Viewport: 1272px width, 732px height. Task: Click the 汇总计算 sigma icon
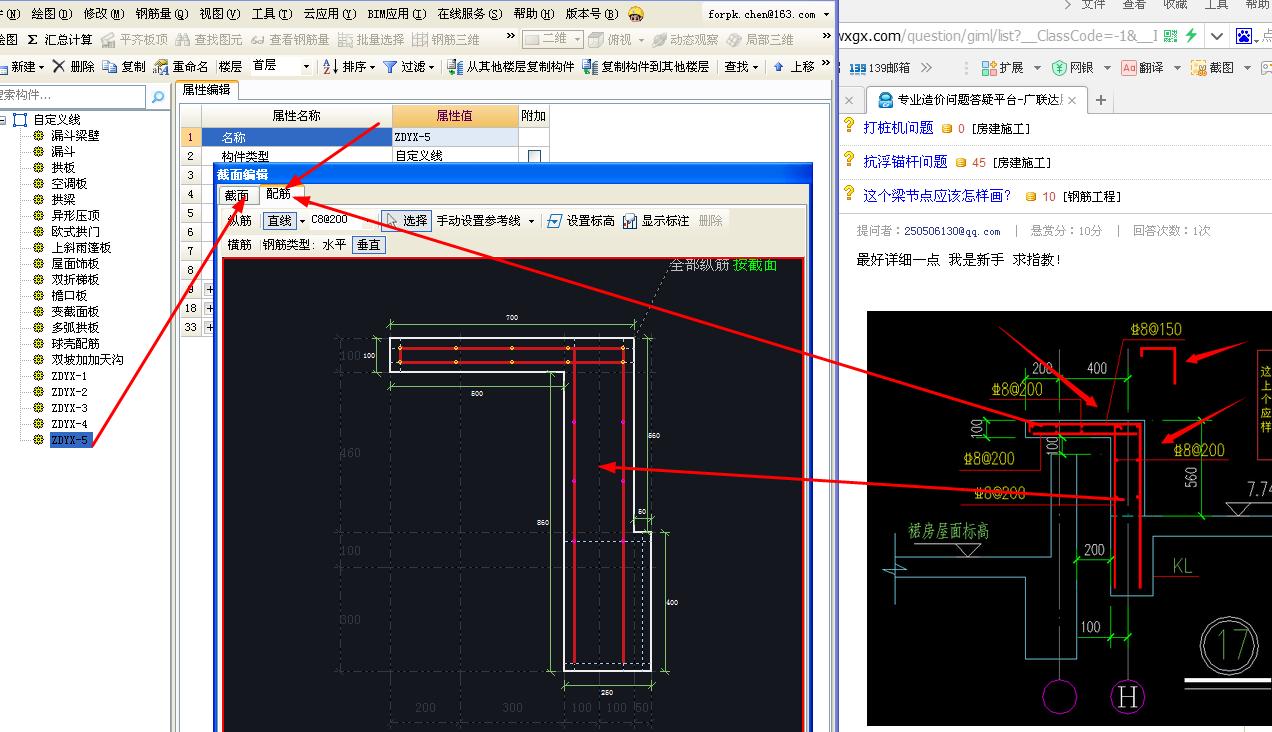[33, 40]
